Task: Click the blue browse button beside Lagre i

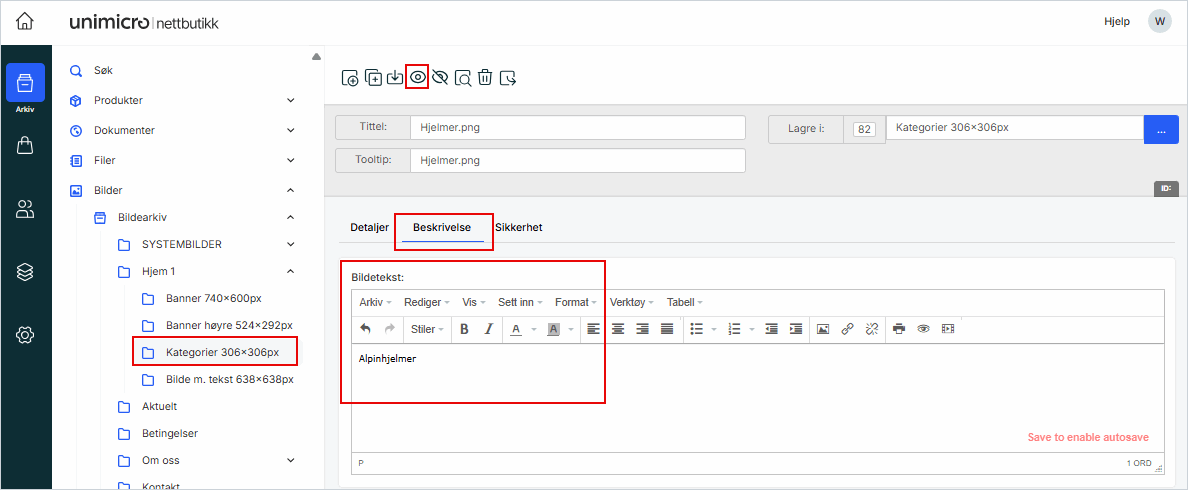Action: click(x=1161, y=129)
